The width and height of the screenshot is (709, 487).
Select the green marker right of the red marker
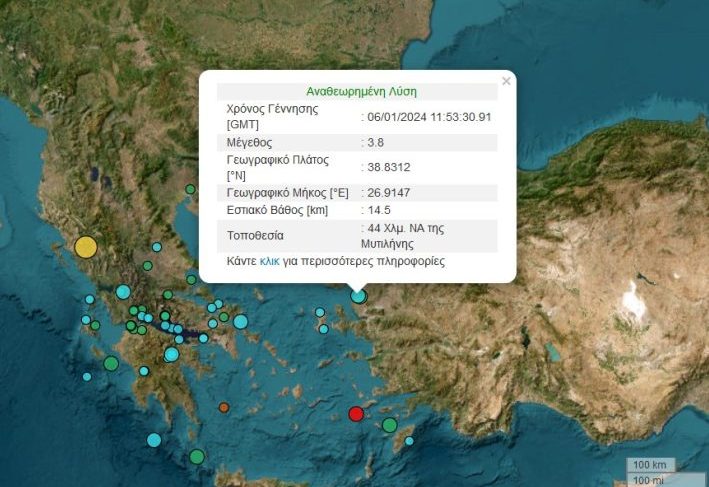pos(390,425)
